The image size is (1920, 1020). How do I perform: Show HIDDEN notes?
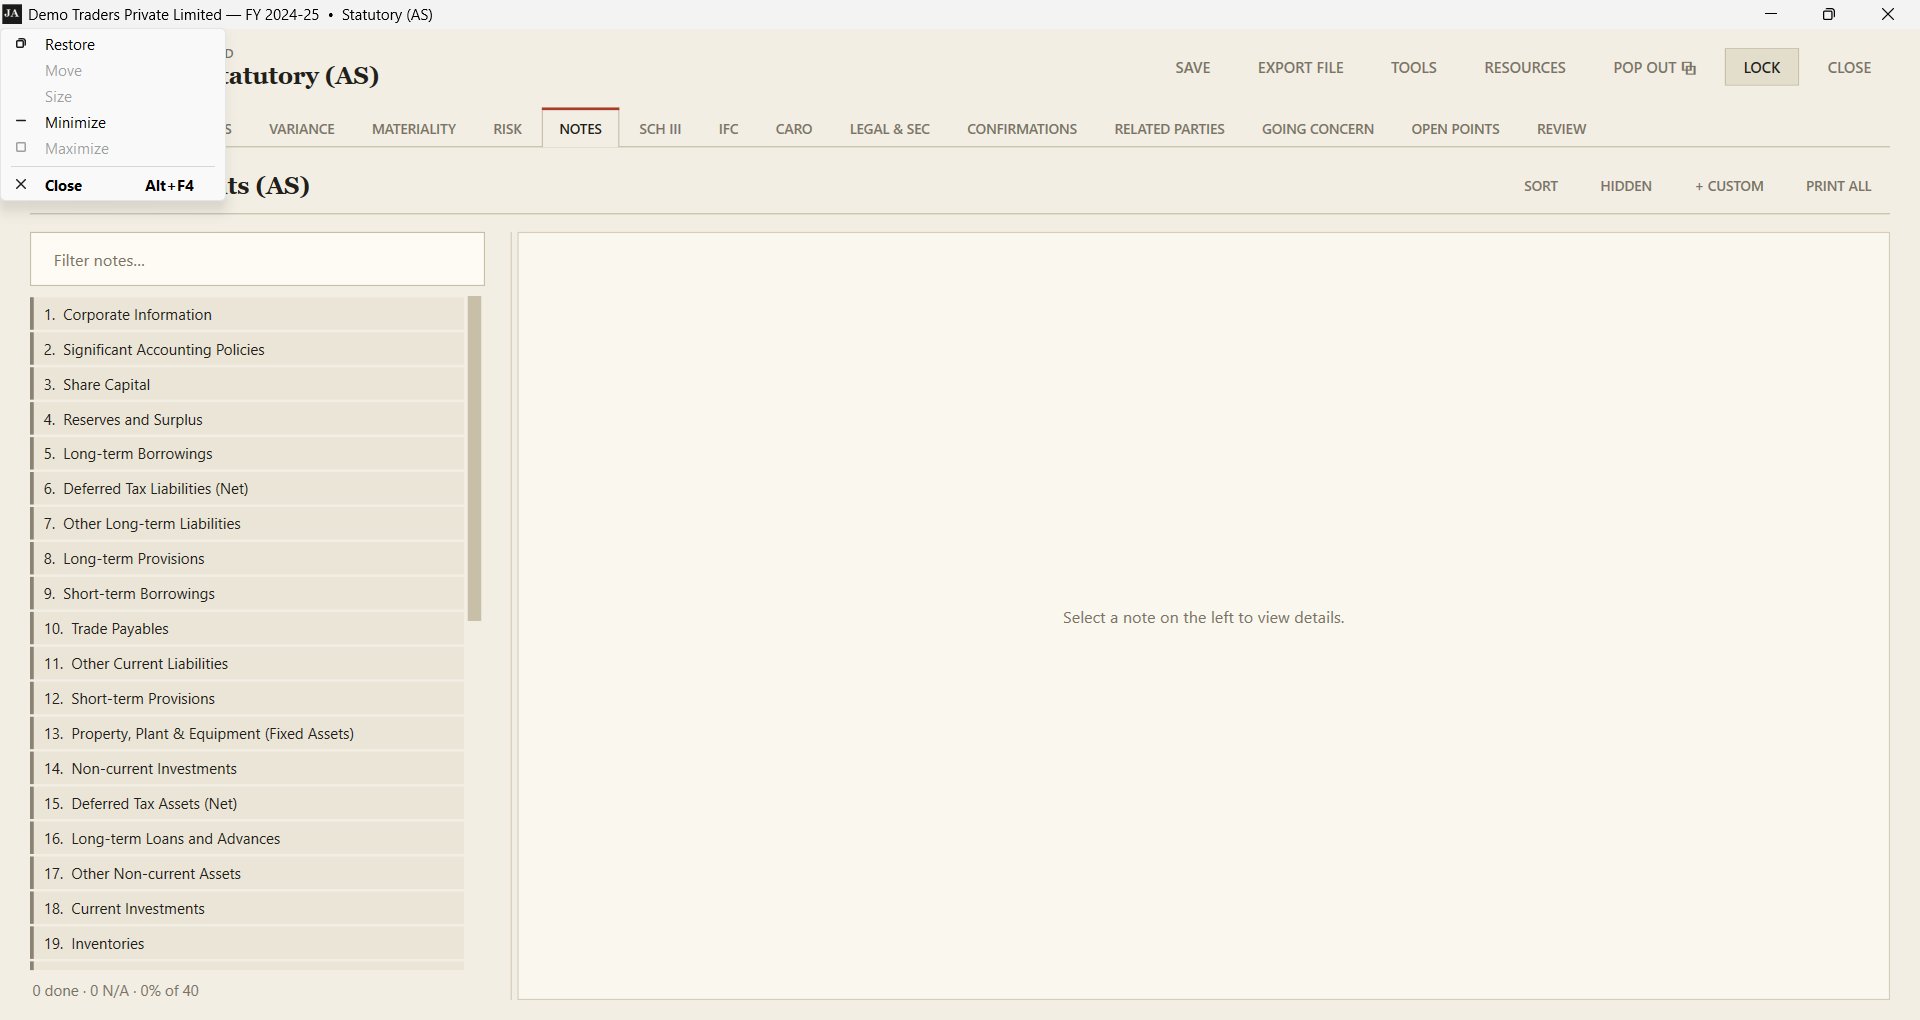(x=1625, y=186)
